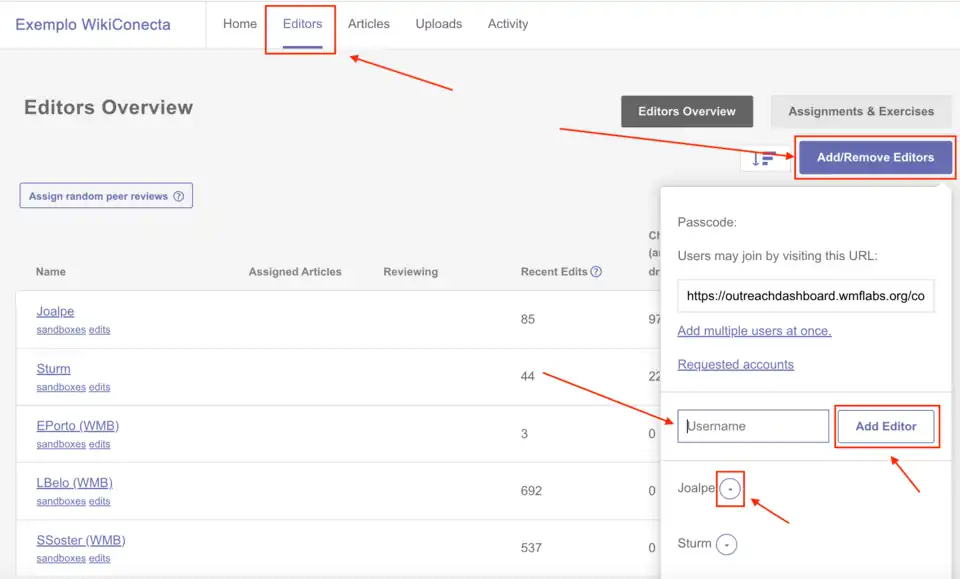Open the Editors tab

[x=302, y=24]
